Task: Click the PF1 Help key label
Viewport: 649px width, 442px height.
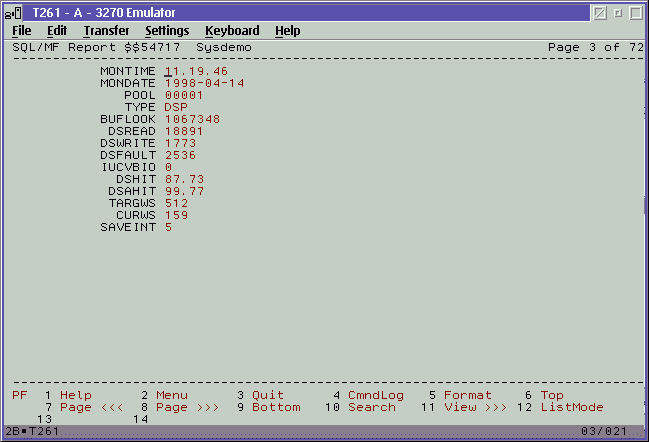Action: 76,395
